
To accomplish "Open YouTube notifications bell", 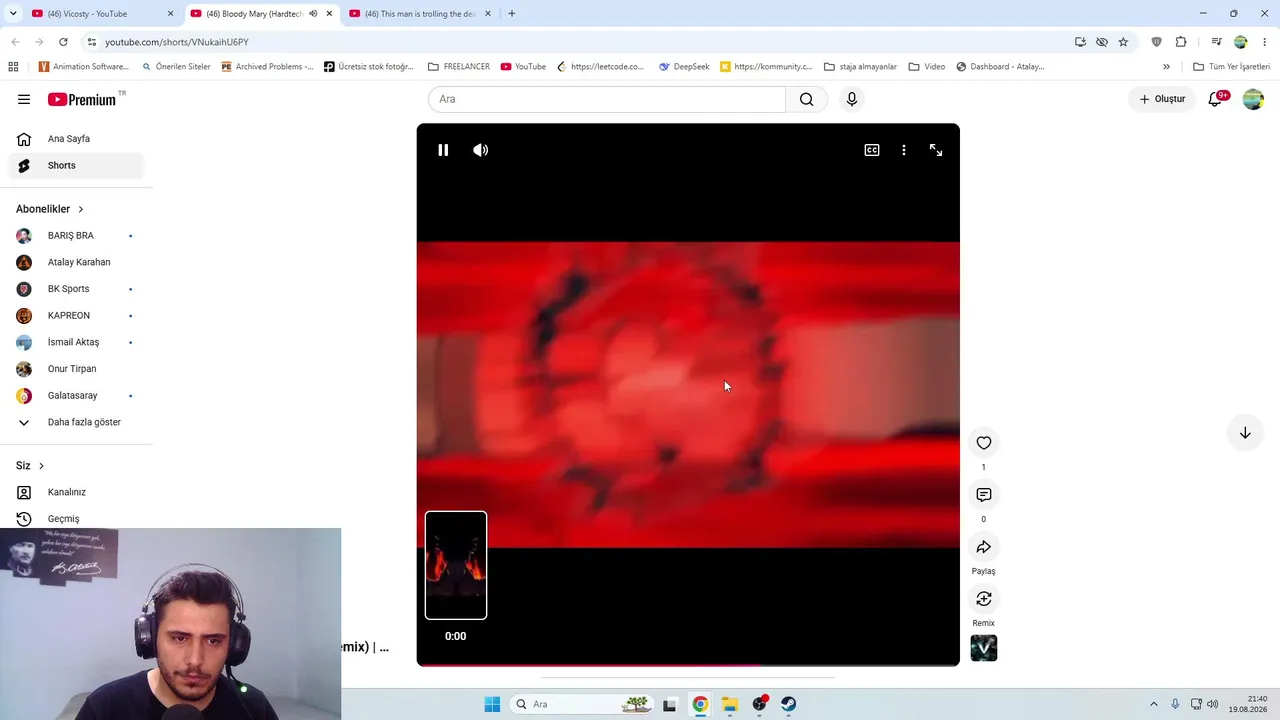I will 1215,99.
